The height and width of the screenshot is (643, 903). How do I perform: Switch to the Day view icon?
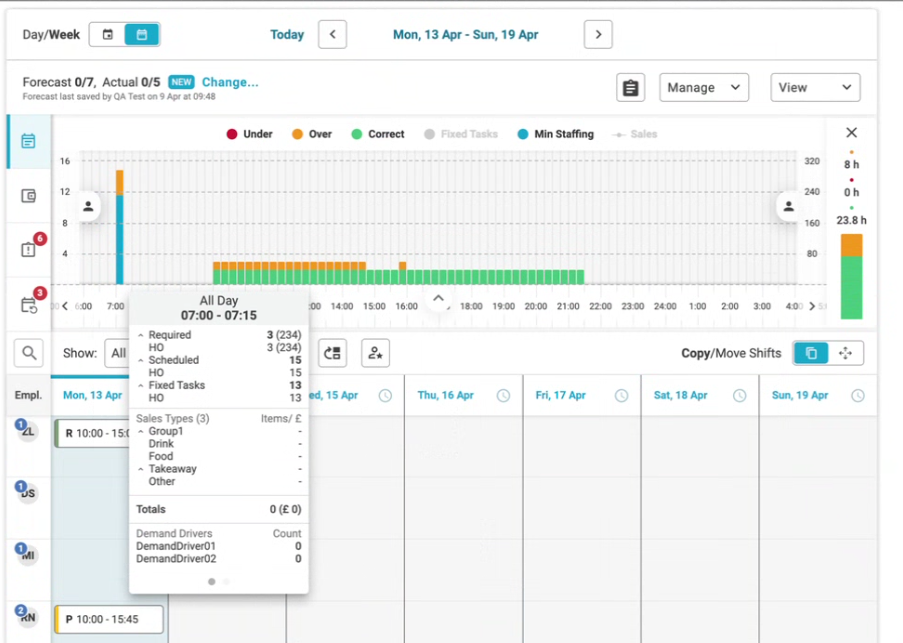(108, 35)
